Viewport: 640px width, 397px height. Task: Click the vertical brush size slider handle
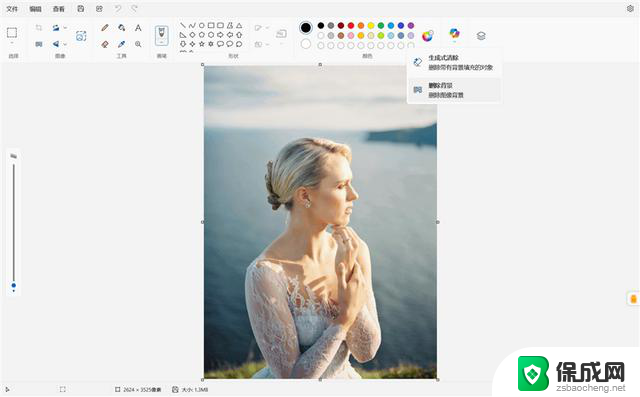(x=14, y=285)
